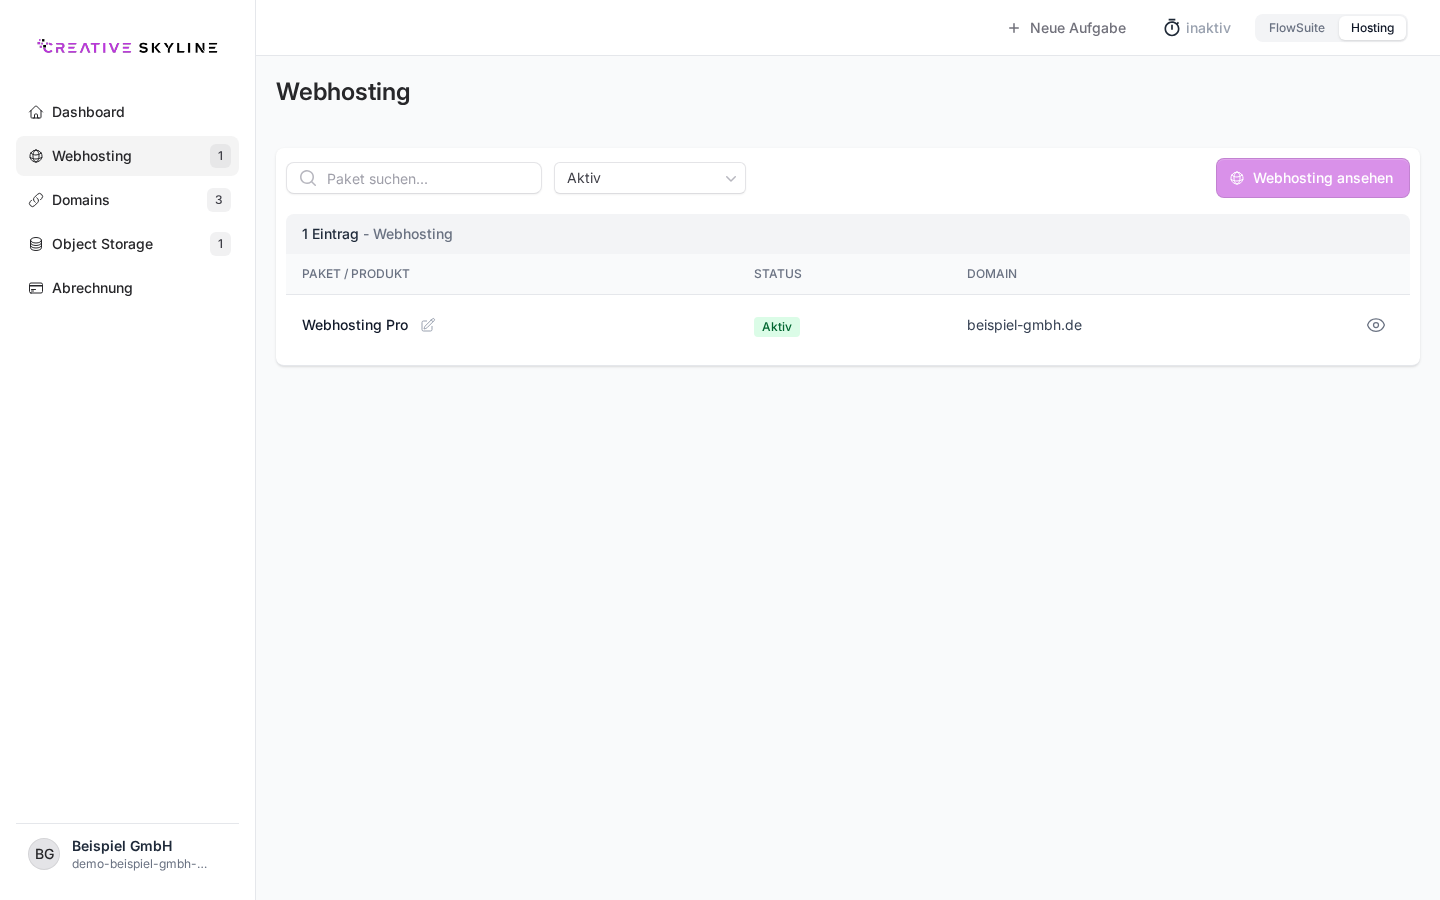Open Object Storage in the sidebar
Image resolution: width=1440 pixels, height=900 pixels.
click(x=127, y=244)
